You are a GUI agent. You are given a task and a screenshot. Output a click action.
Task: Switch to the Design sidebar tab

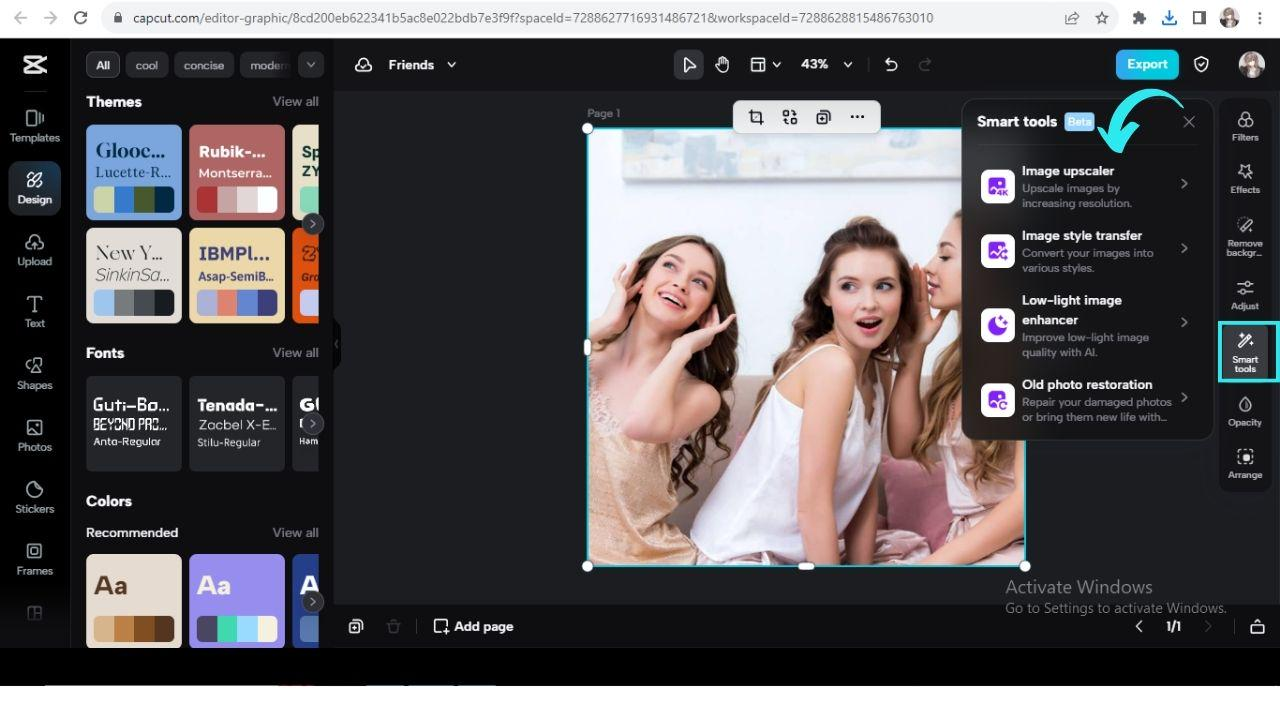click(x=34, y=188)
